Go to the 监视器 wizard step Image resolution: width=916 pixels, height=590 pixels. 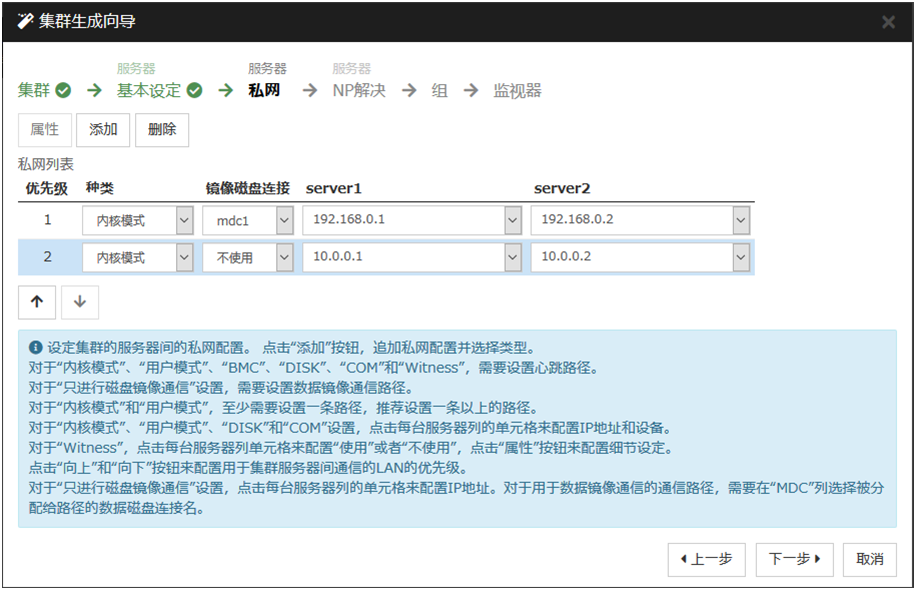pyautogui.click(x=517, y=91)
